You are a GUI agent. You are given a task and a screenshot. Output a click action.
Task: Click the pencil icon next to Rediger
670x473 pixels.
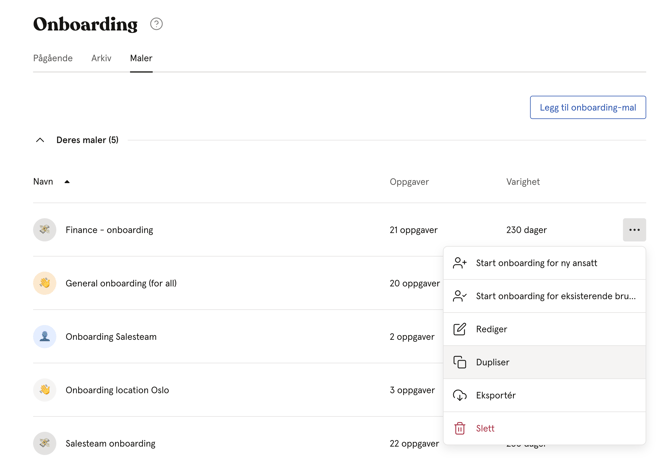(460, 329)
